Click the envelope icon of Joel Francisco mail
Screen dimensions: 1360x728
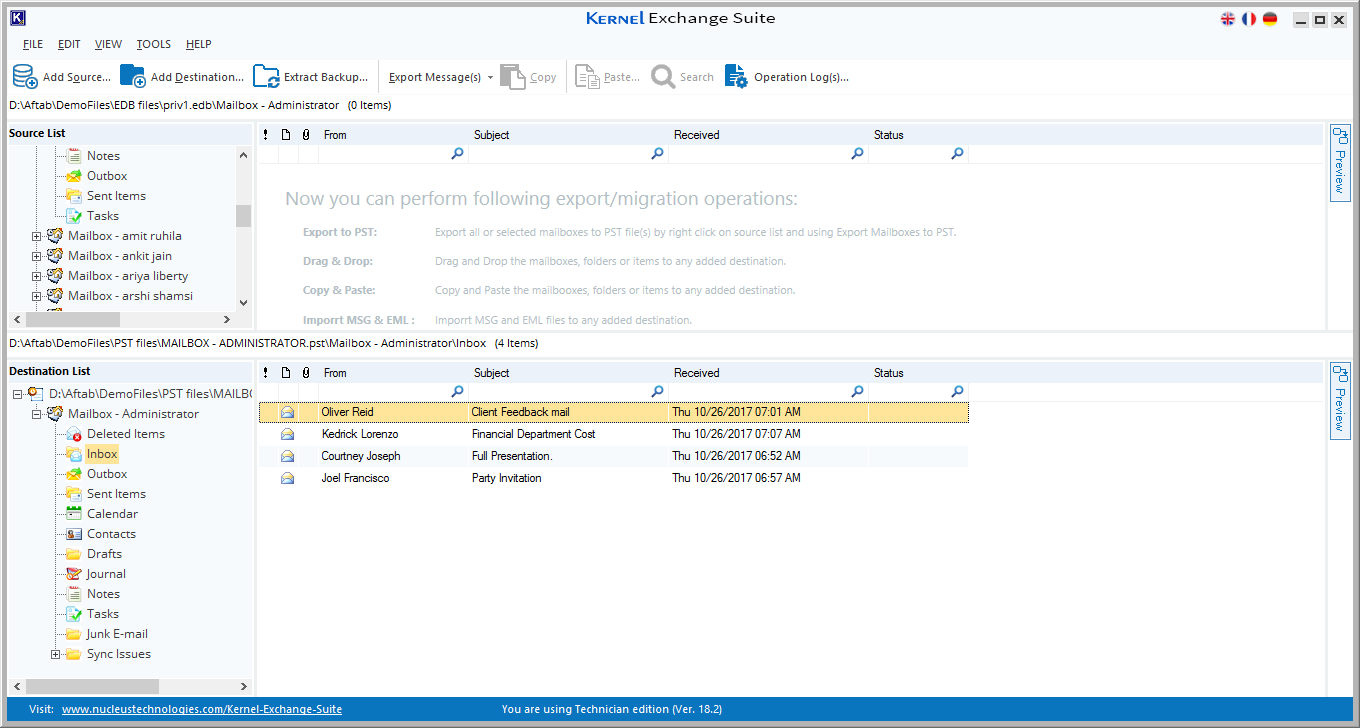point(288,478)
